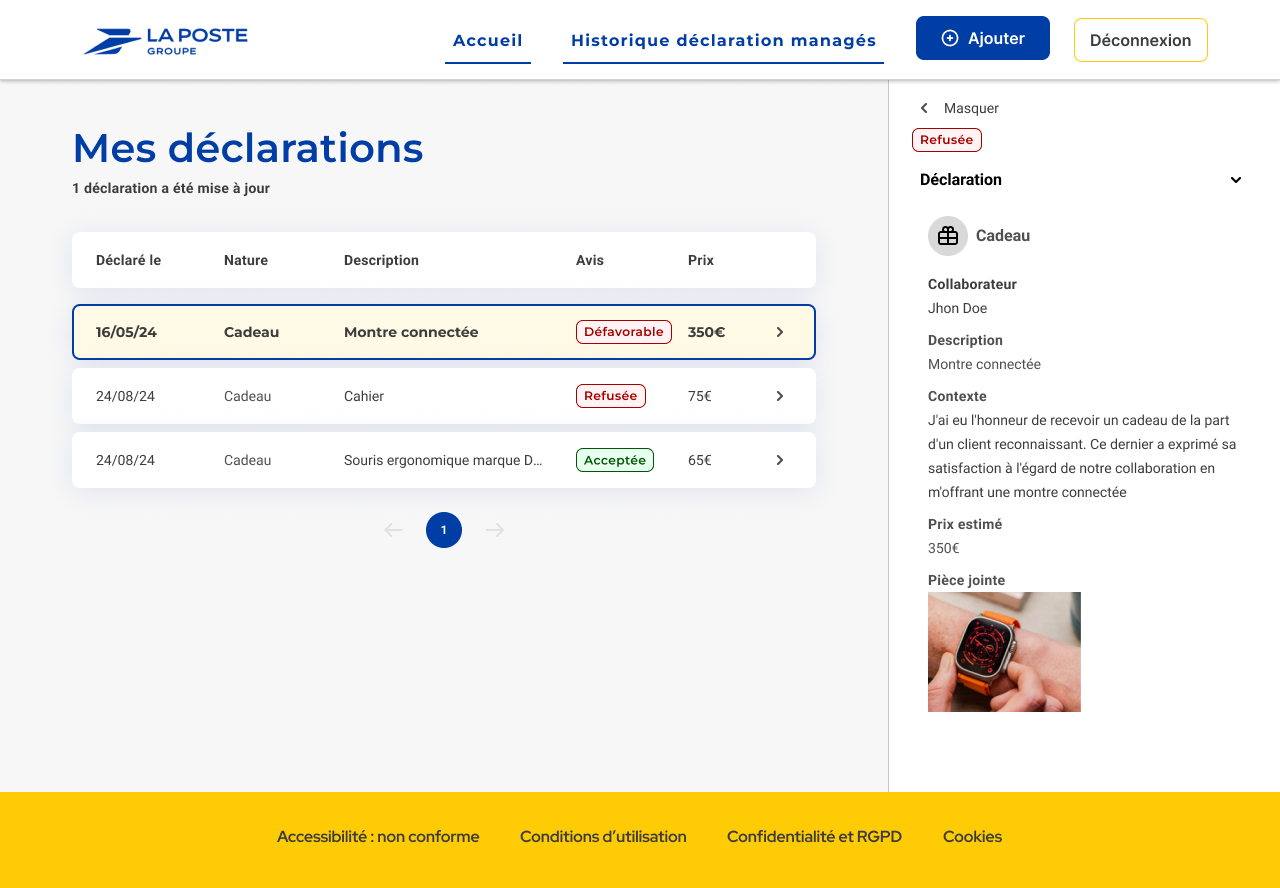Go to previous page arrow
This screenshot has height=888, width=1280.
coord(393,530)
